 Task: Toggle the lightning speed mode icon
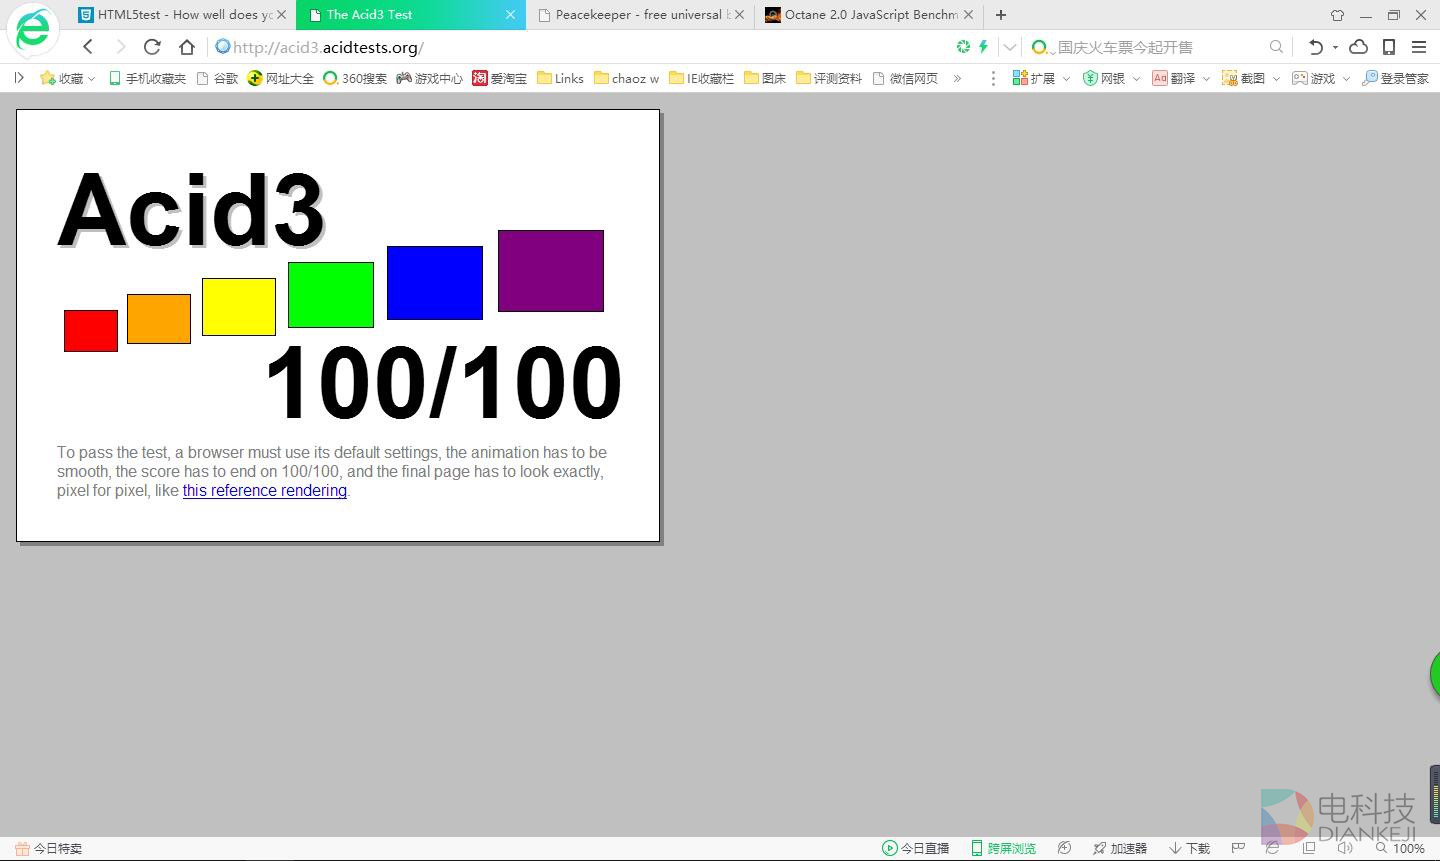[x=983, y=47]
